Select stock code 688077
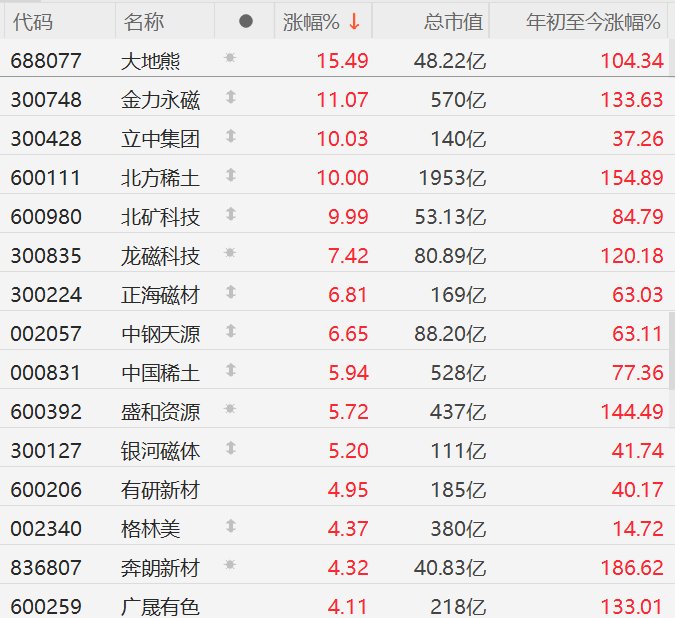This screenshot has height=618, width=675. point(46,61)
